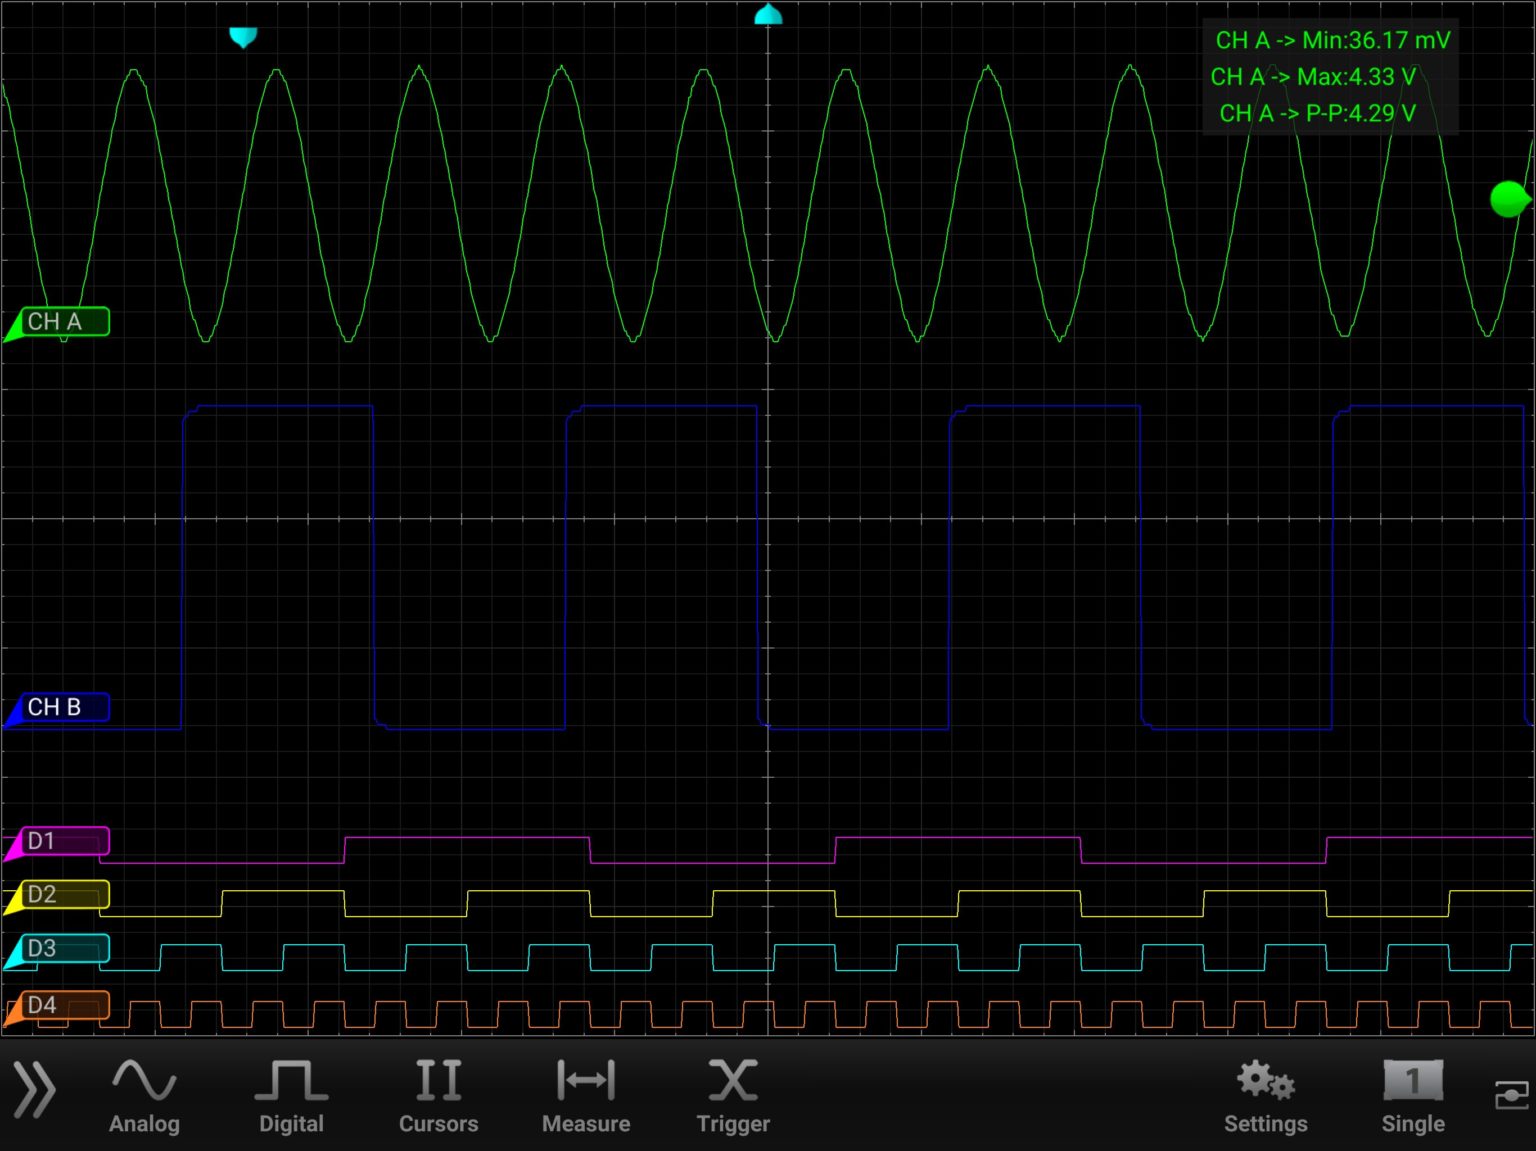Select the Cursors tool

[438, 1095]
